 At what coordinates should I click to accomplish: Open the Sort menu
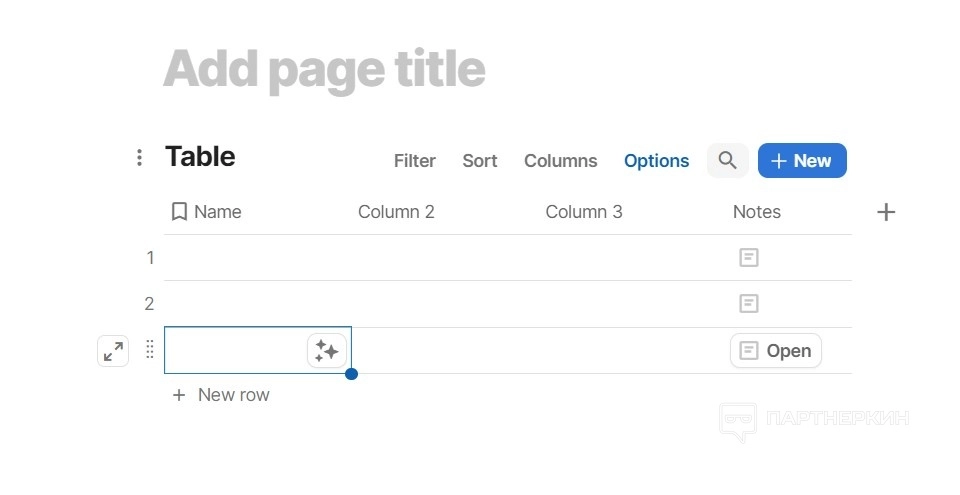click(x=479, y=161)
